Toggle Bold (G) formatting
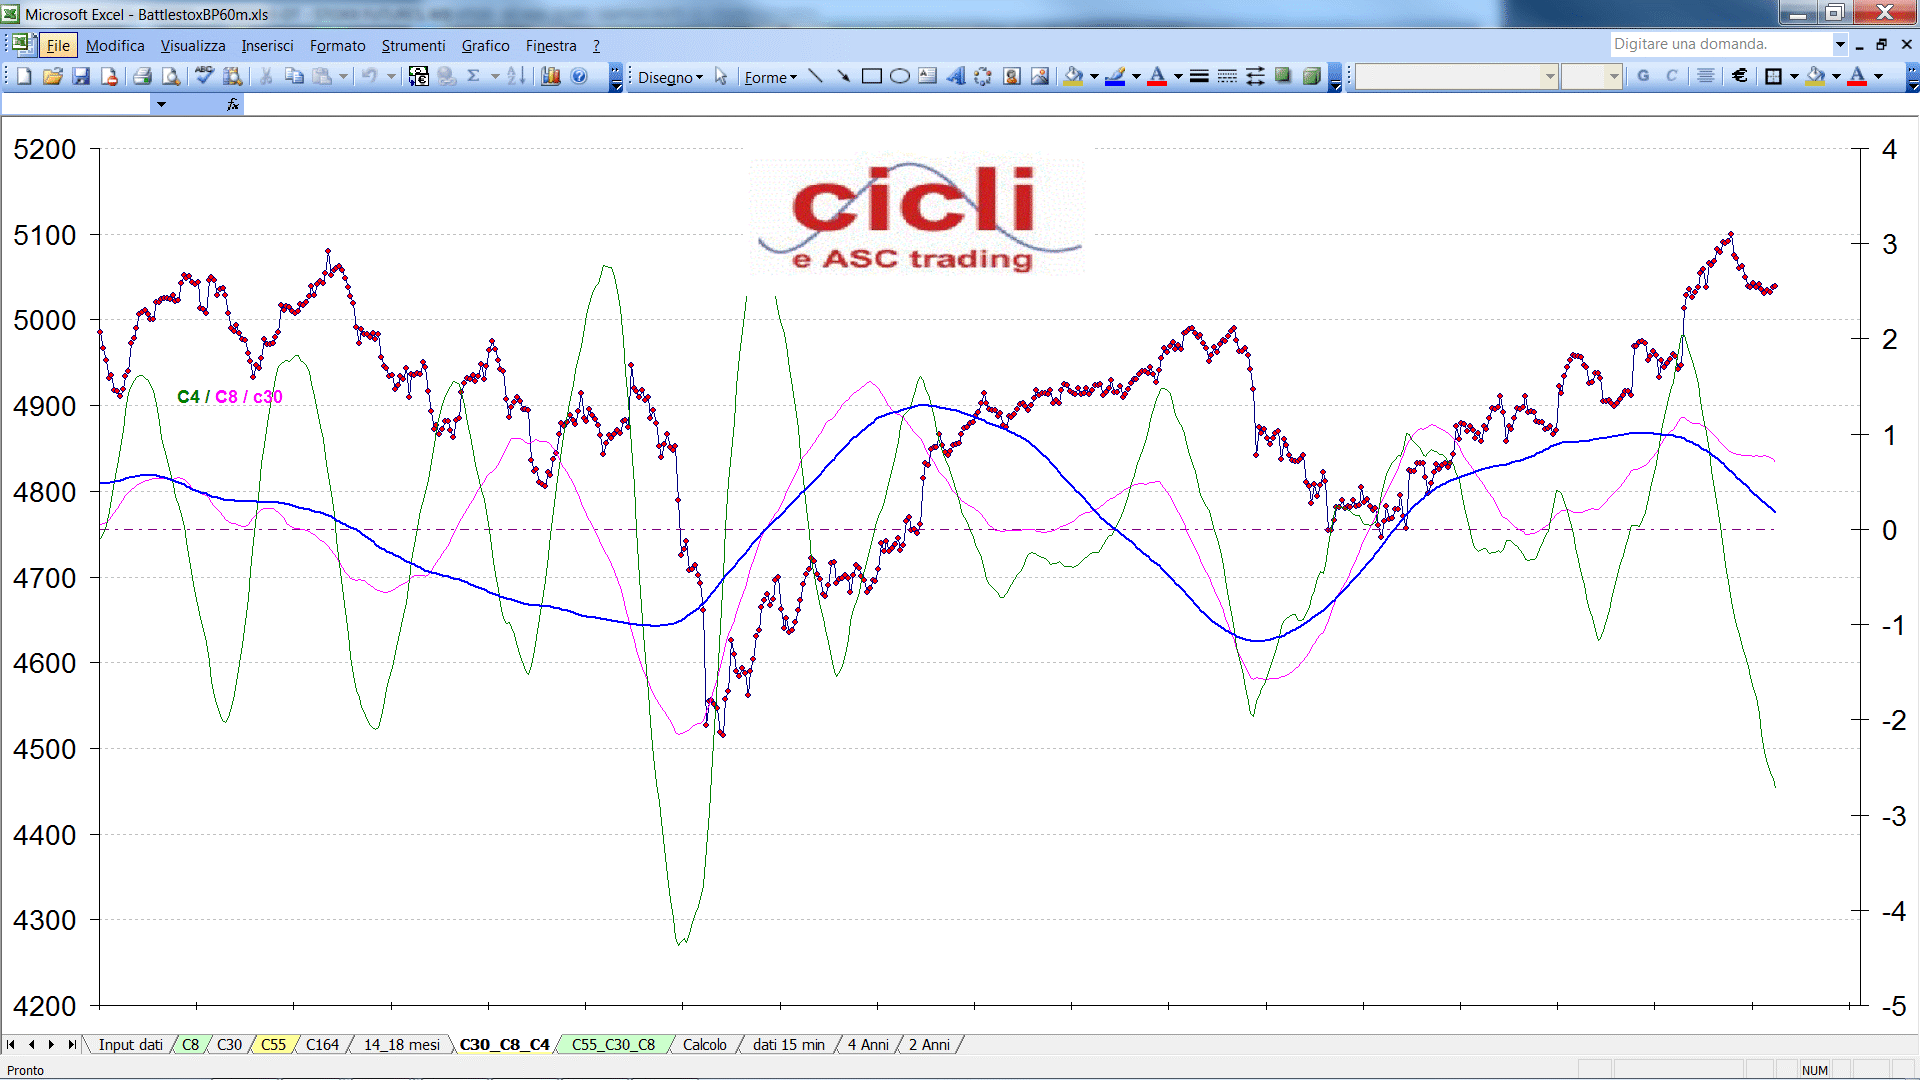 [1643, 76]
